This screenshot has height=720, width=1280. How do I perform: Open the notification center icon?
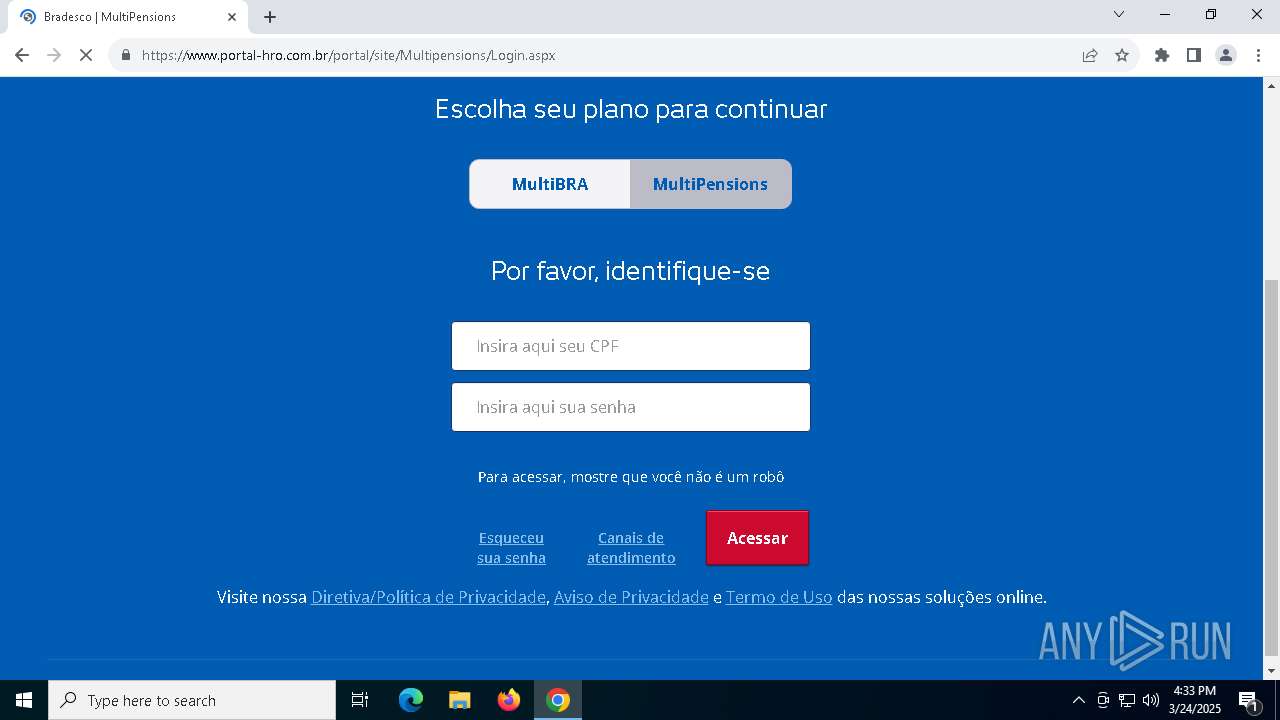(1249, 700)
